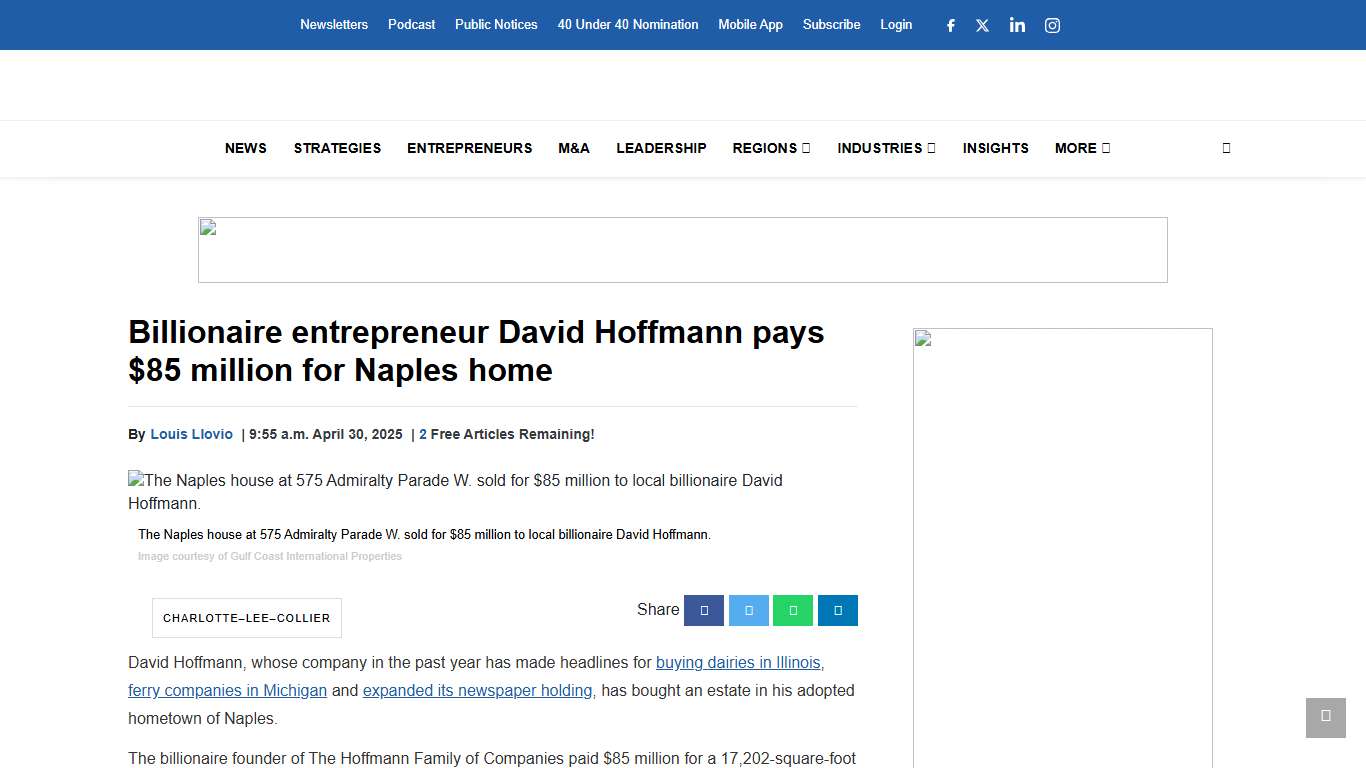Click the Instagram icon in top bar

1052,25
